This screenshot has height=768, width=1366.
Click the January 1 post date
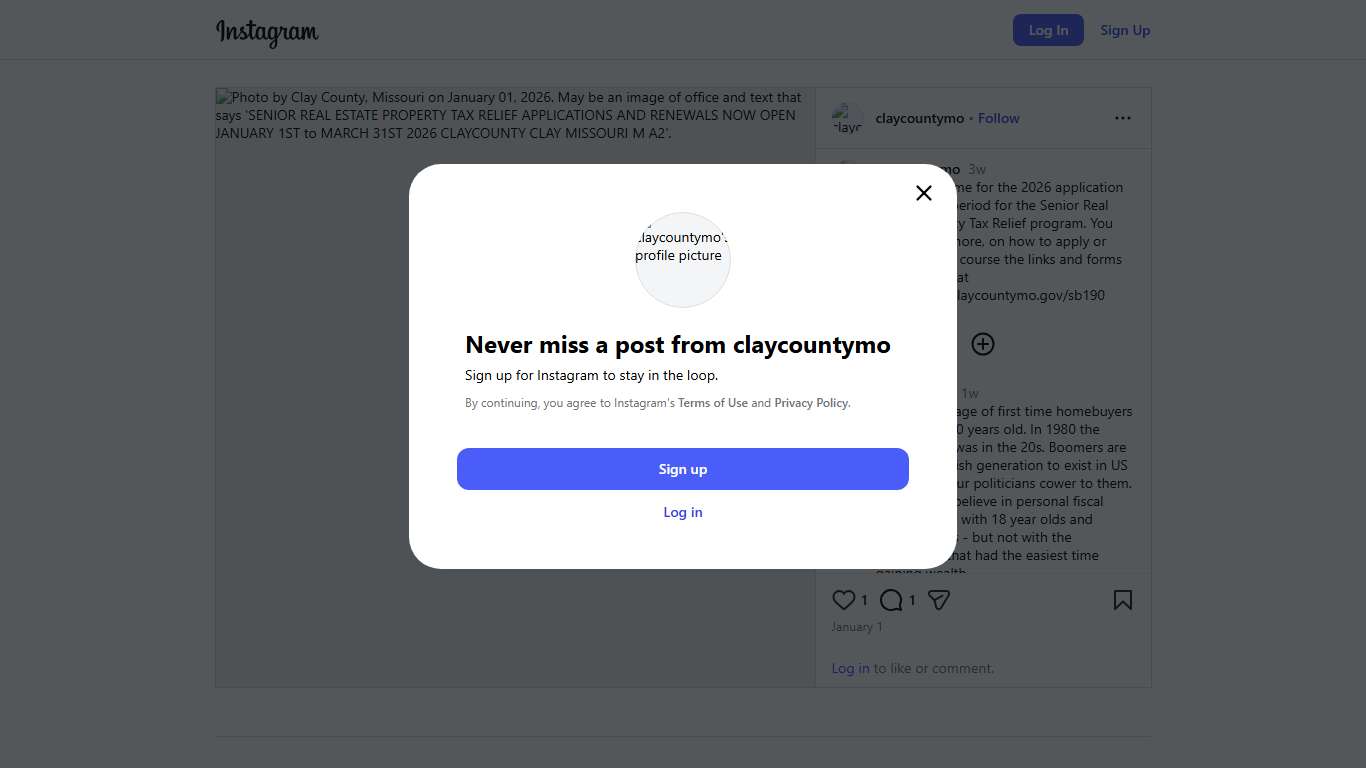point(857,627)
